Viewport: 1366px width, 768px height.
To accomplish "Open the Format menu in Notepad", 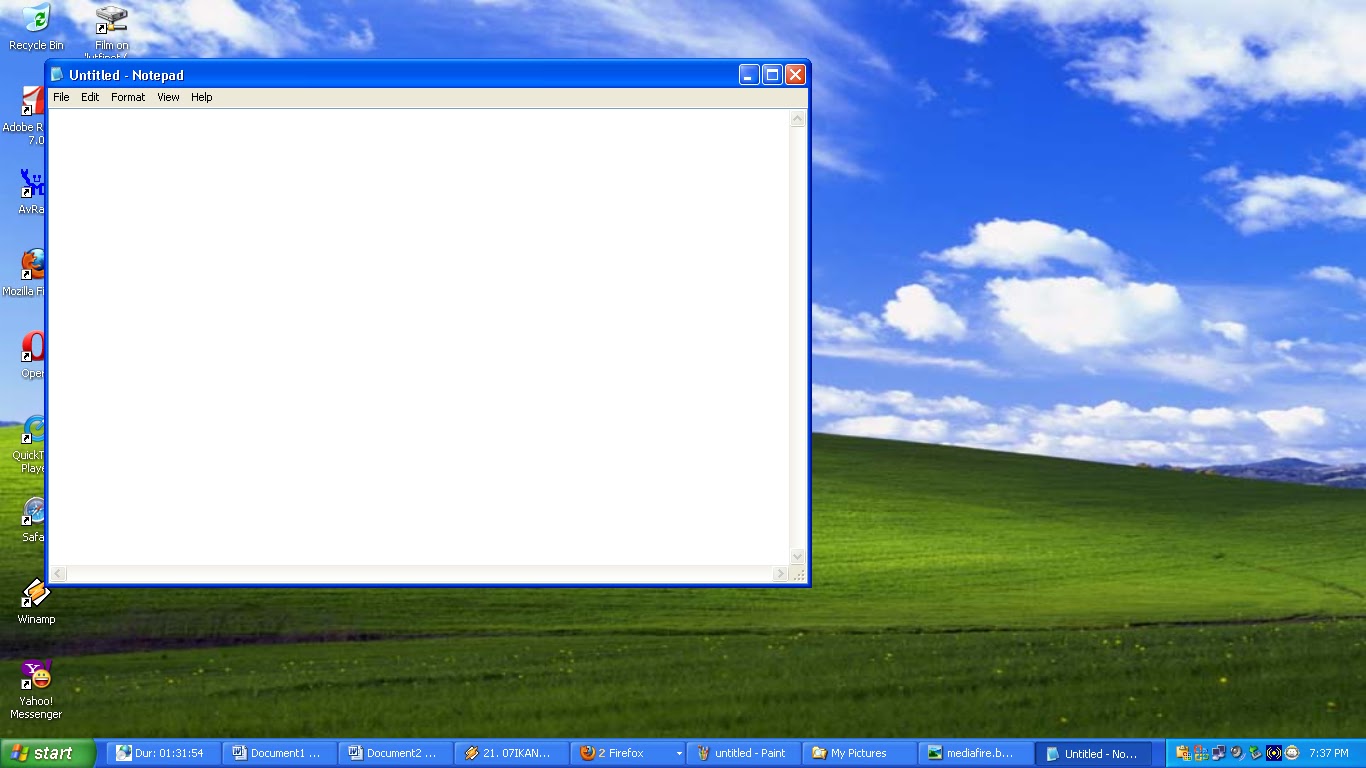I will (128, 97).
